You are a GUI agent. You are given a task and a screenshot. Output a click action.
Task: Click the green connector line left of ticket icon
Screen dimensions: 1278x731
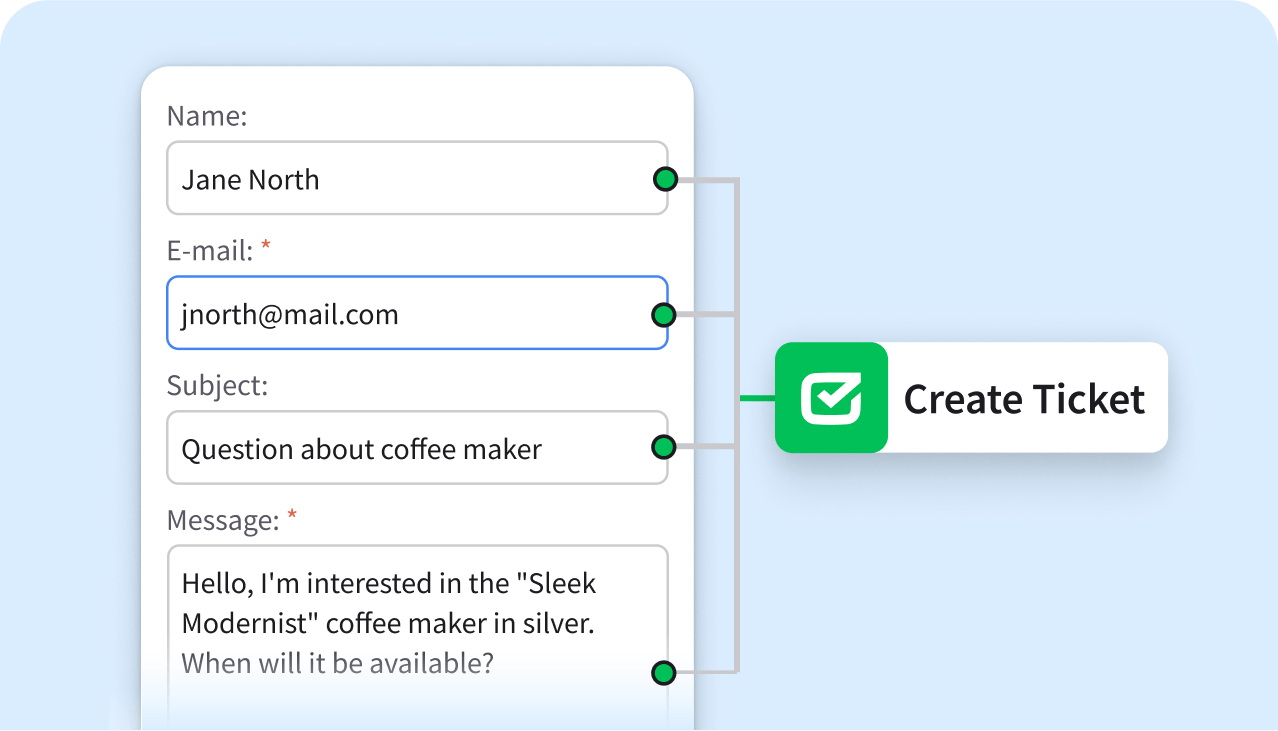(757, 398)
